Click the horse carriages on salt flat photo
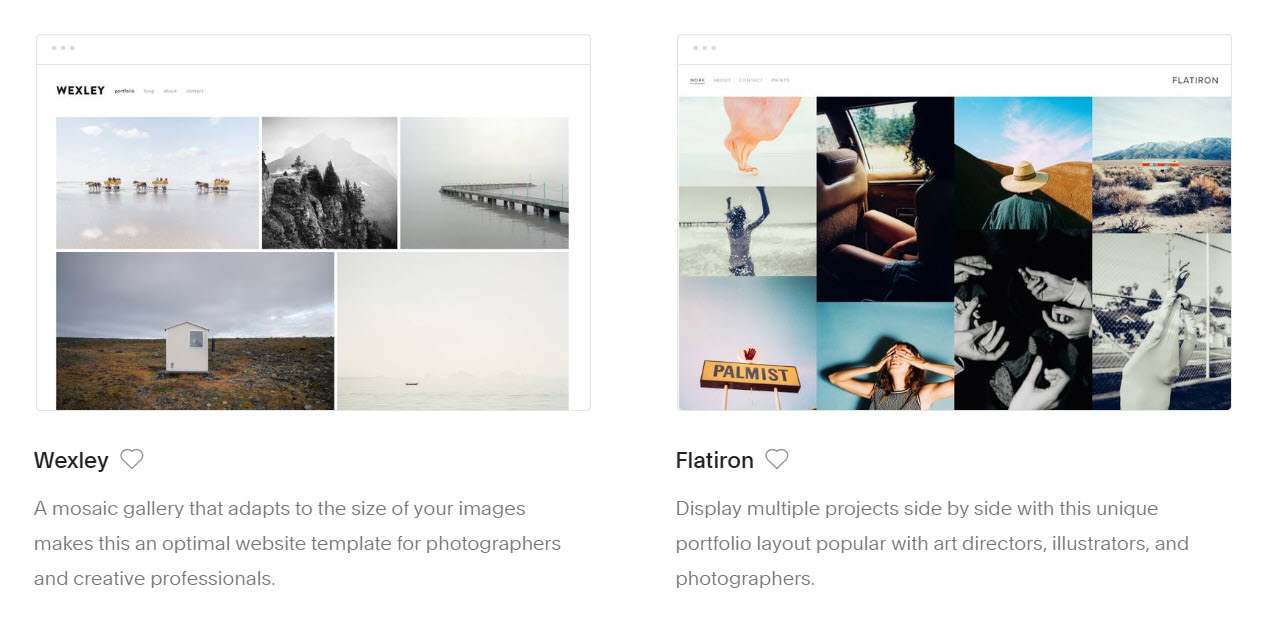The image size is (1266, 635). pyautogui.click(x=157, y=183)
